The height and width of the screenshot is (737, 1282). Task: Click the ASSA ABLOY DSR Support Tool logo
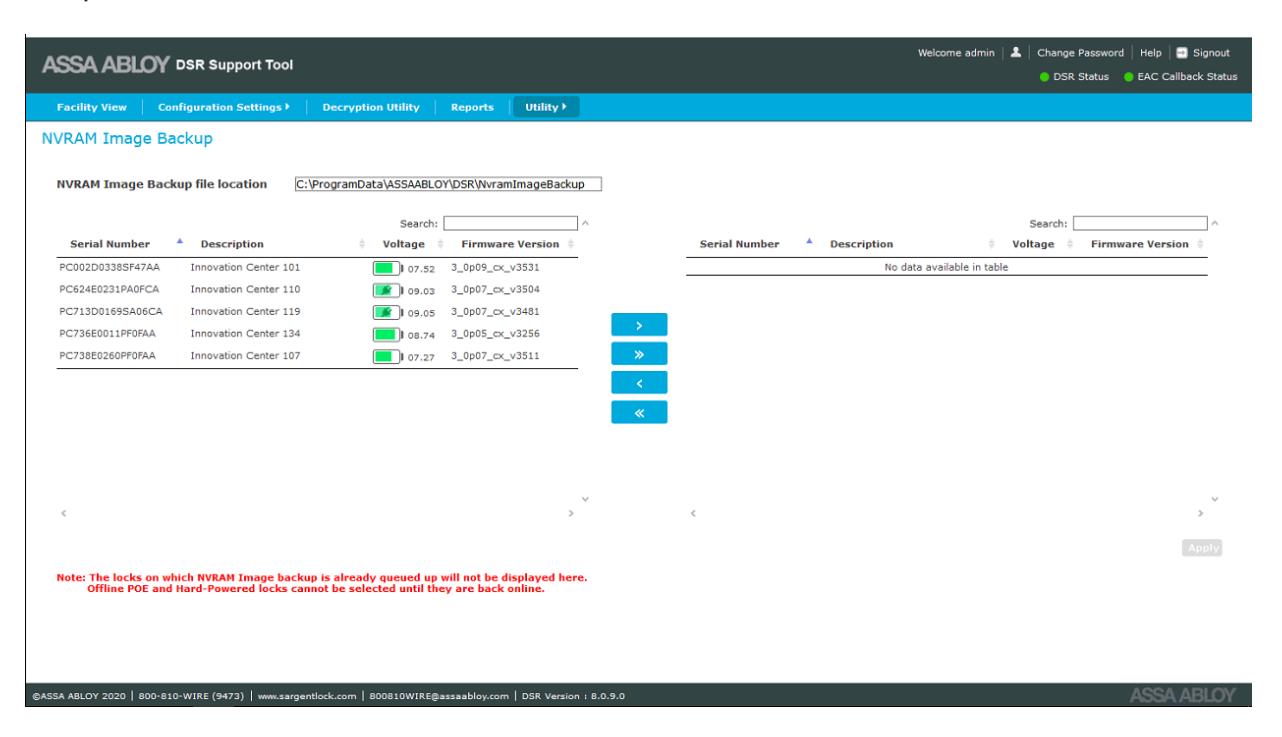point(167,66)
